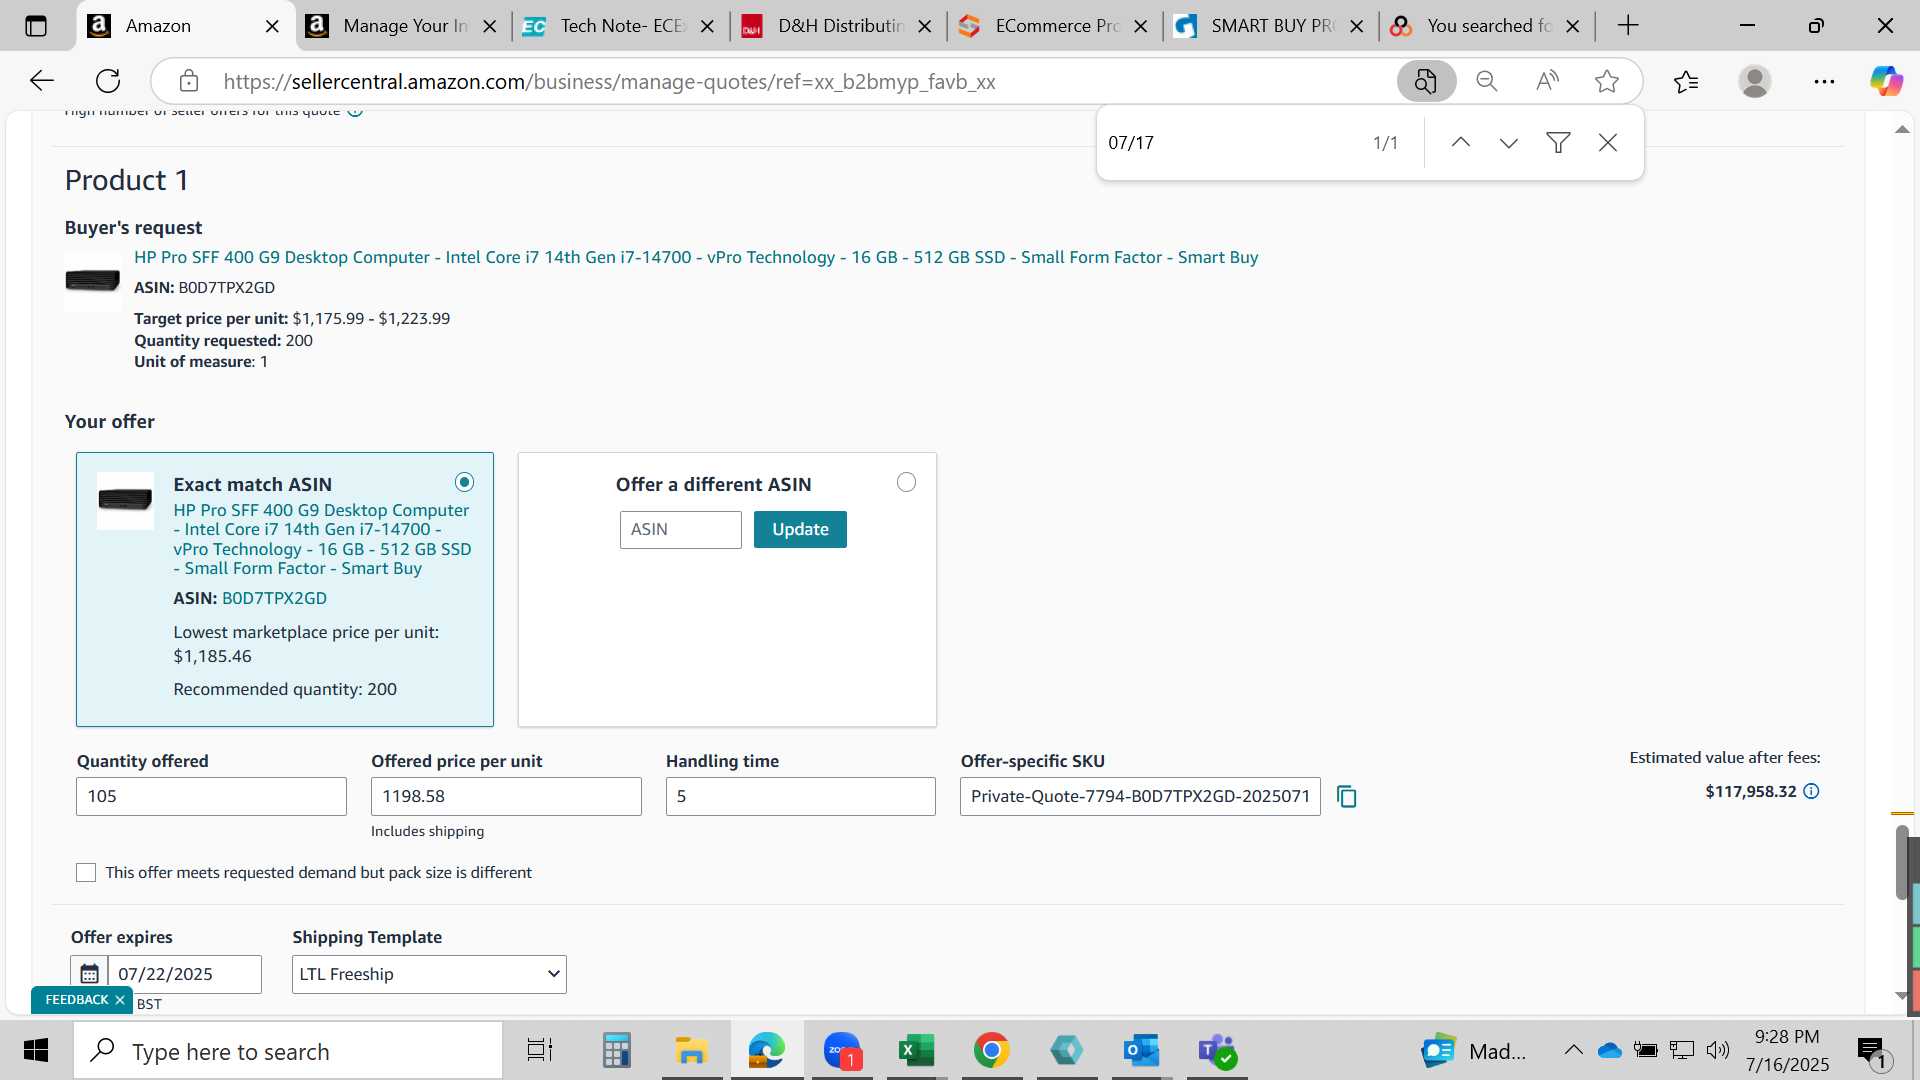Dismiss the FEEDBACK tab
The width and height of the screenshot is (1920, 1080).
tap(120, 999)
